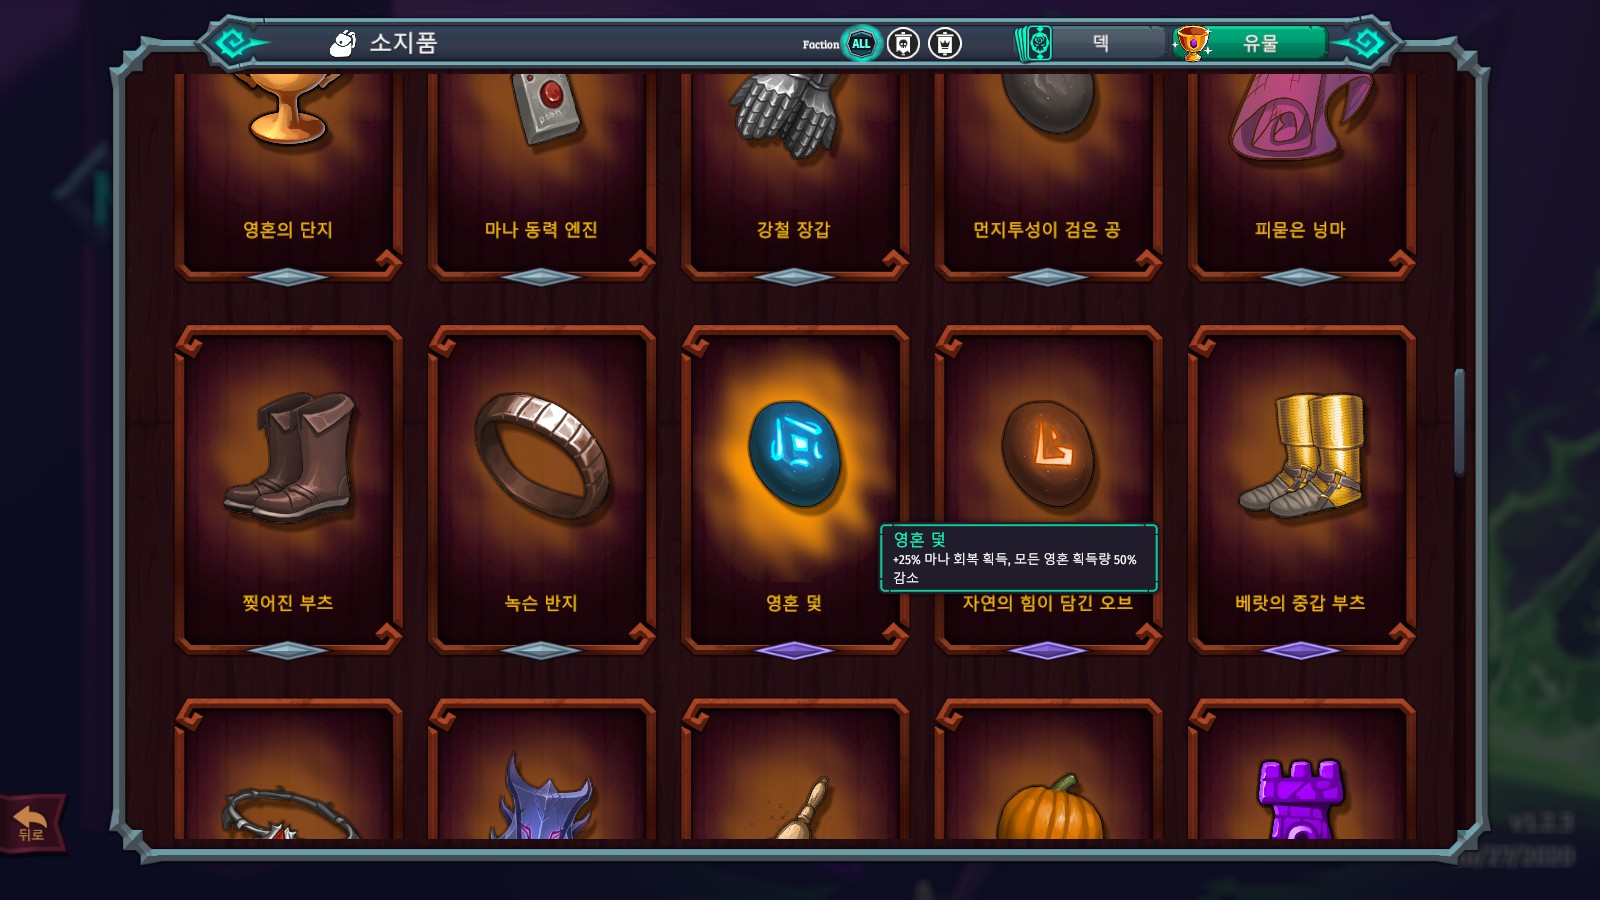Select the 자연의 힘이 담긴 오브 orb

[x=1048, y=454]
